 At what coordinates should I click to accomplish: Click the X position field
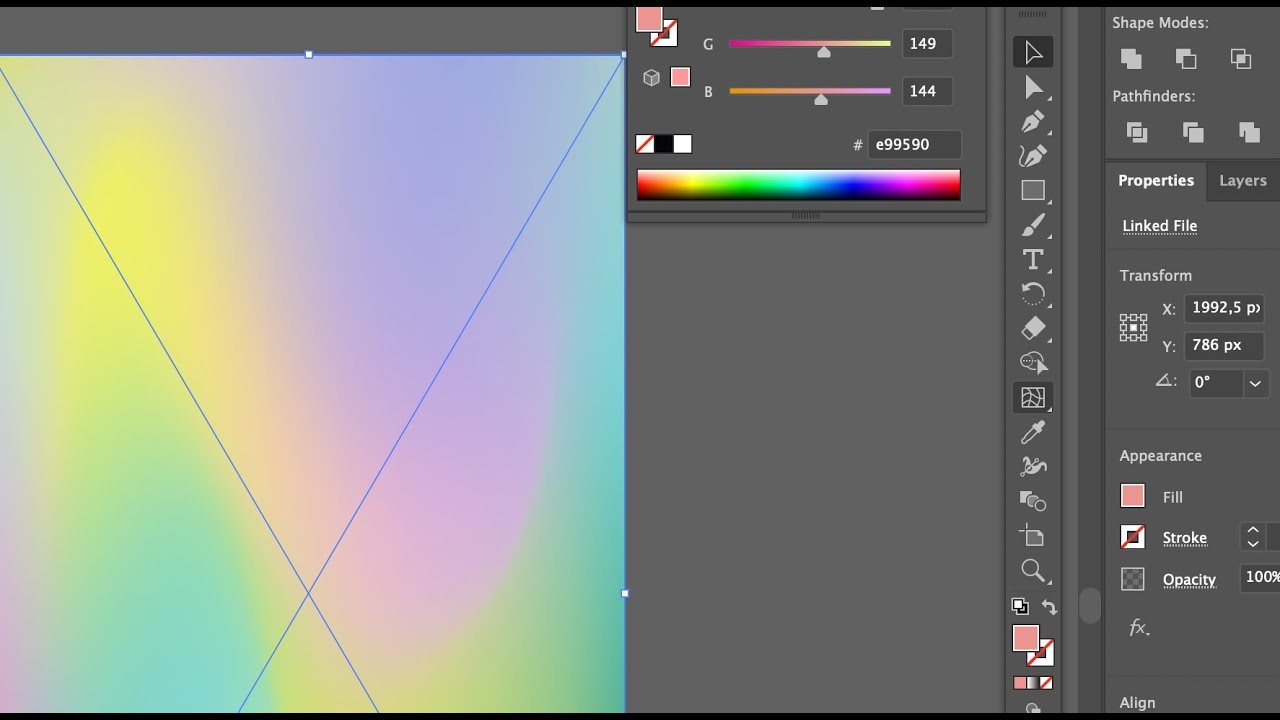click(x=1224, y=308)
